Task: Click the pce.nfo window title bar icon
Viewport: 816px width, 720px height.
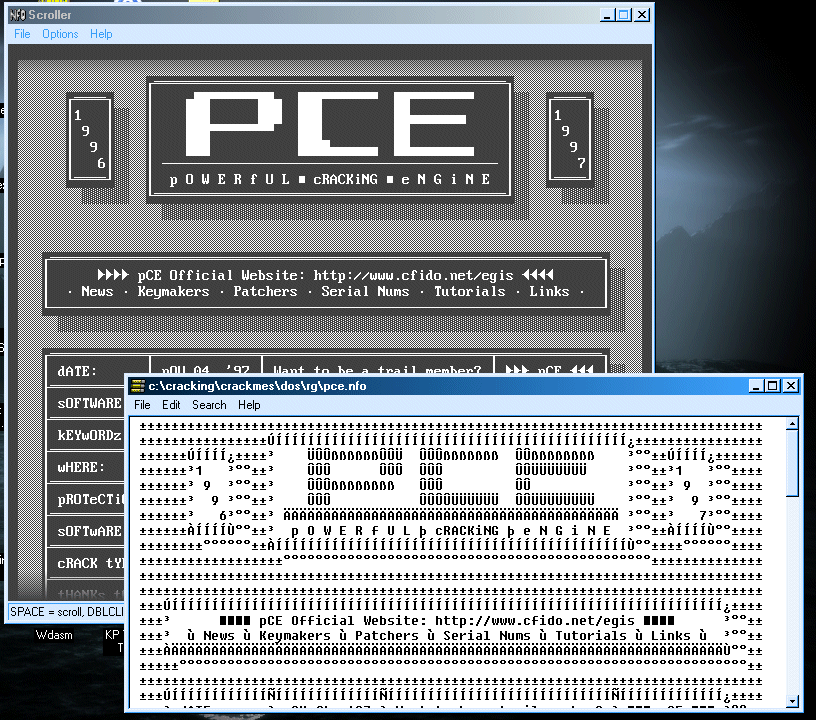Action: coord(138,386)
